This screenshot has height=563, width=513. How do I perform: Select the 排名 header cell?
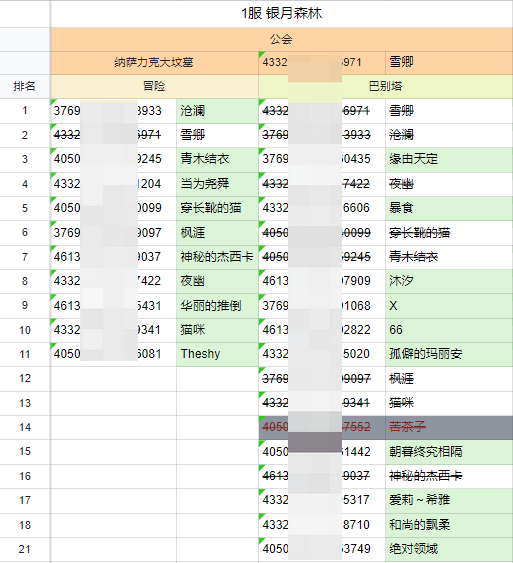(x=25, y=86)
